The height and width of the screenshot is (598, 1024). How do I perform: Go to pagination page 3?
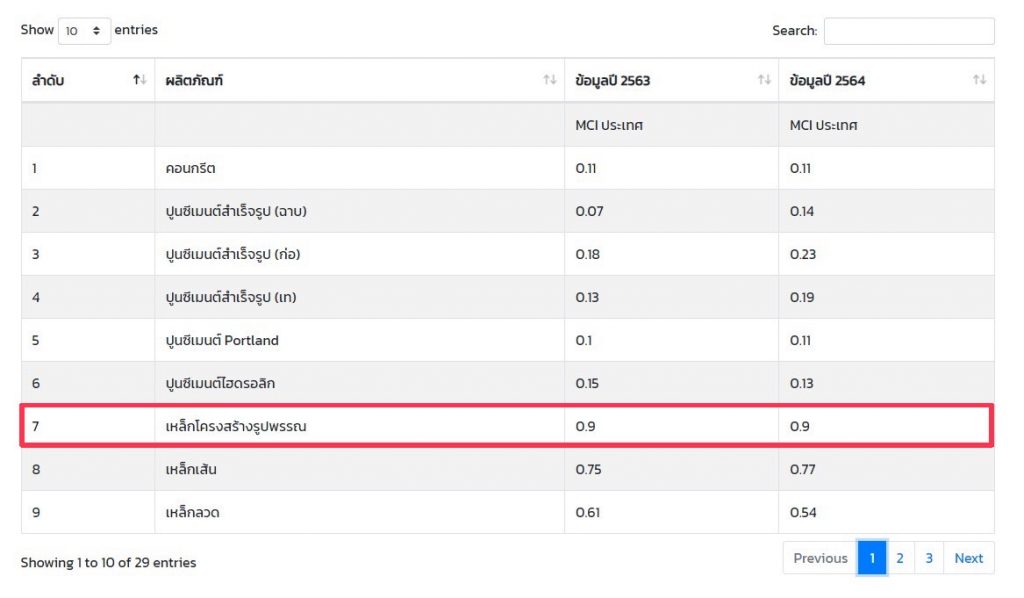929,558
